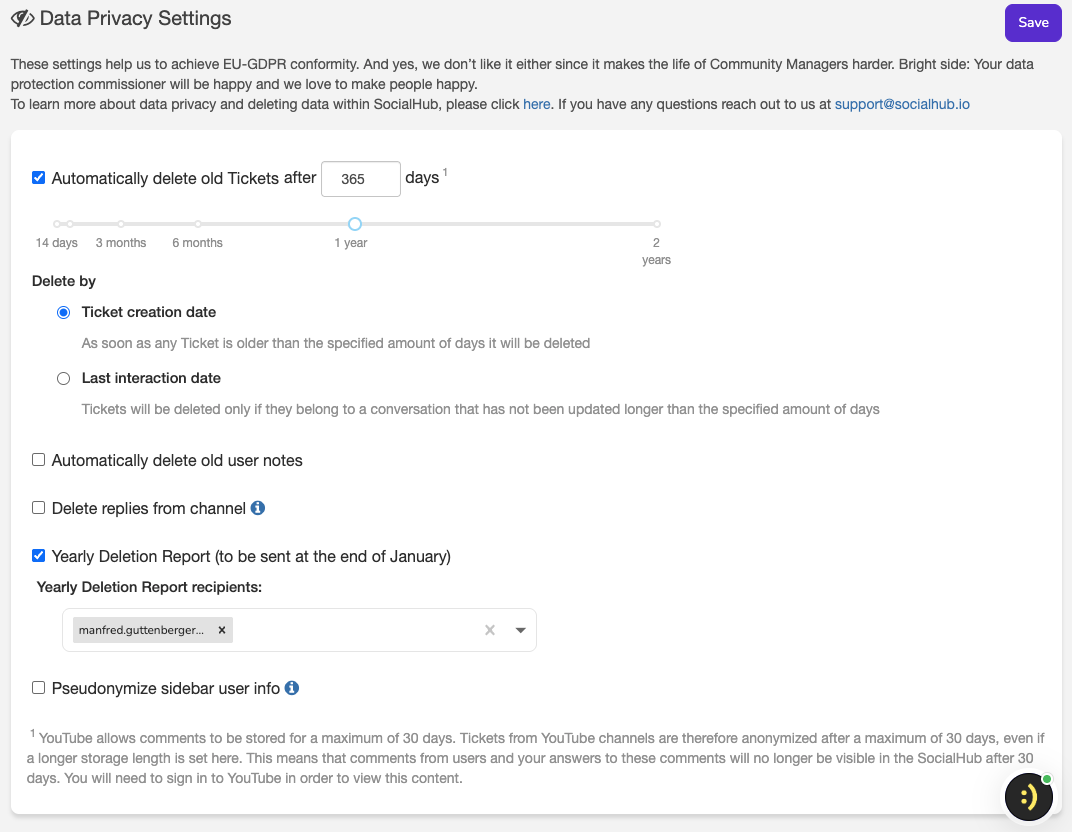Image resolution: width=1072 pixels, height=832 pixels.
Task: Click the support@socialhub.io email link
Action: point(902,104)
